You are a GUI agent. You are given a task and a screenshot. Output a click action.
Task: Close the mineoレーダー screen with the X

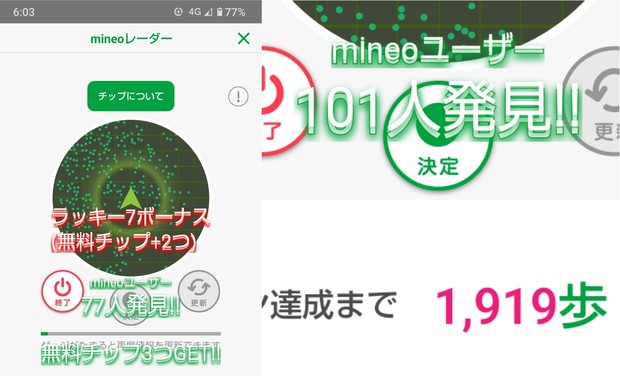point(244,38)
